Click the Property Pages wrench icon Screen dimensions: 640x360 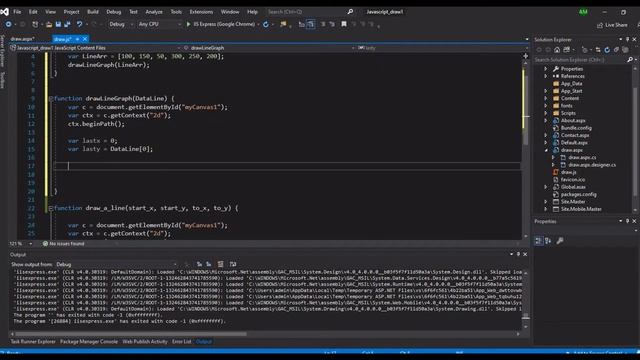(x=560, y=241)
